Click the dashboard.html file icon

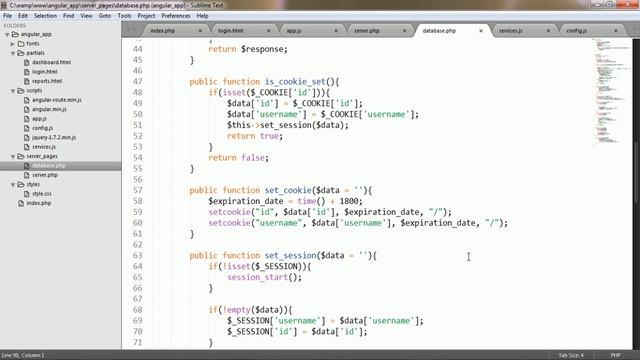pyautogui.click(x=27, y=62)
